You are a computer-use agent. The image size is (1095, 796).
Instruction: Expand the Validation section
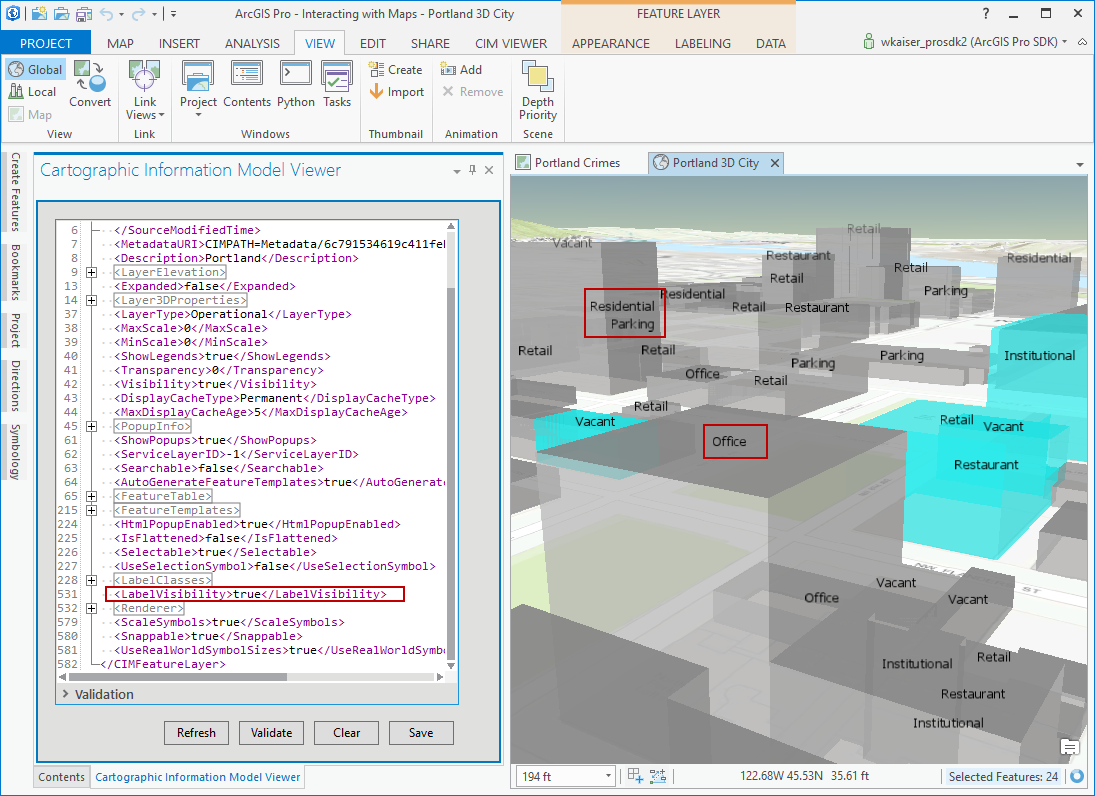66,694
